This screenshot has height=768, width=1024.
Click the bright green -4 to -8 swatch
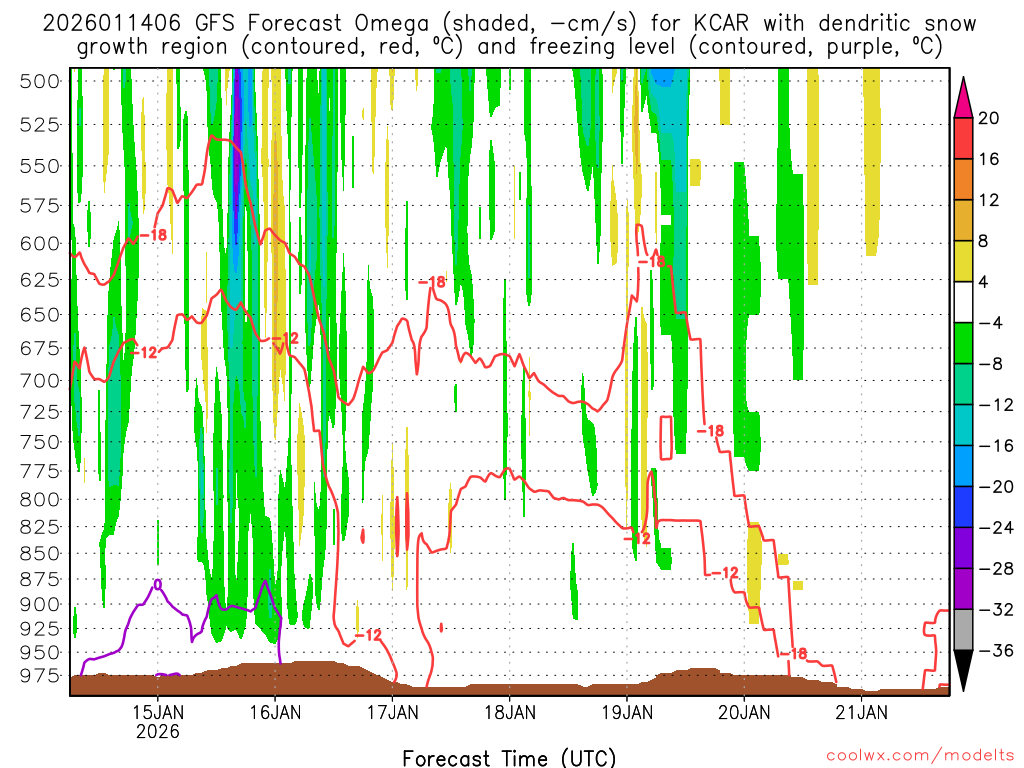[x=963, y=343]
